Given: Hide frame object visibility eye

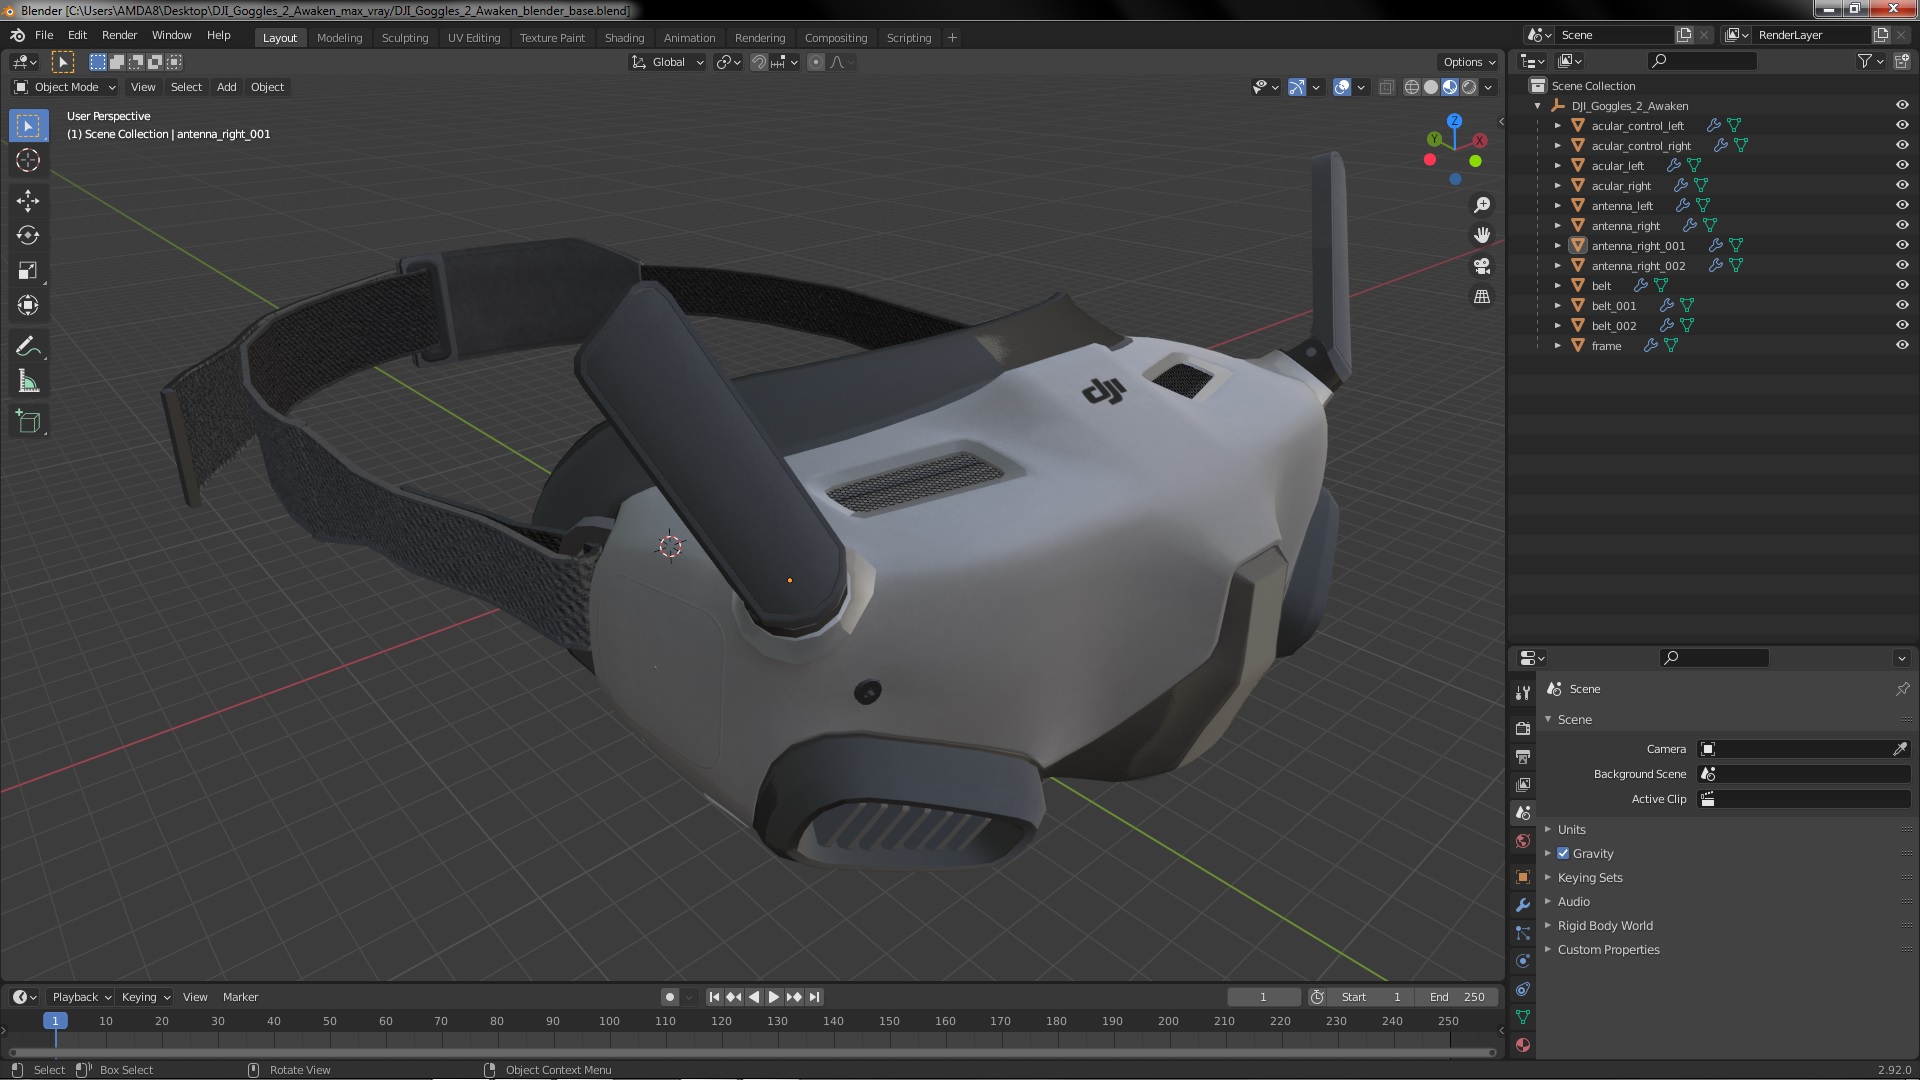Looking at the screenshot, I should [x=1902, y=345].
